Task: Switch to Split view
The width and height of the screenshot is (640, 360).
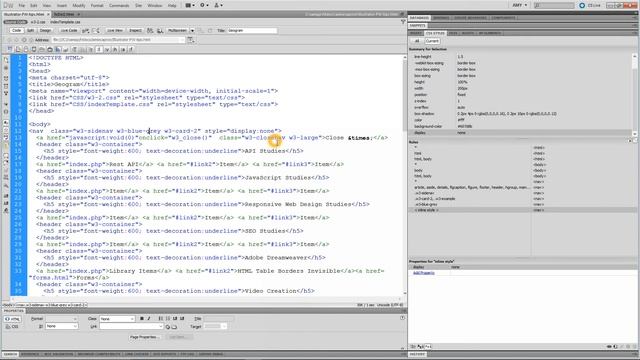Action: (x=30, y=31)
